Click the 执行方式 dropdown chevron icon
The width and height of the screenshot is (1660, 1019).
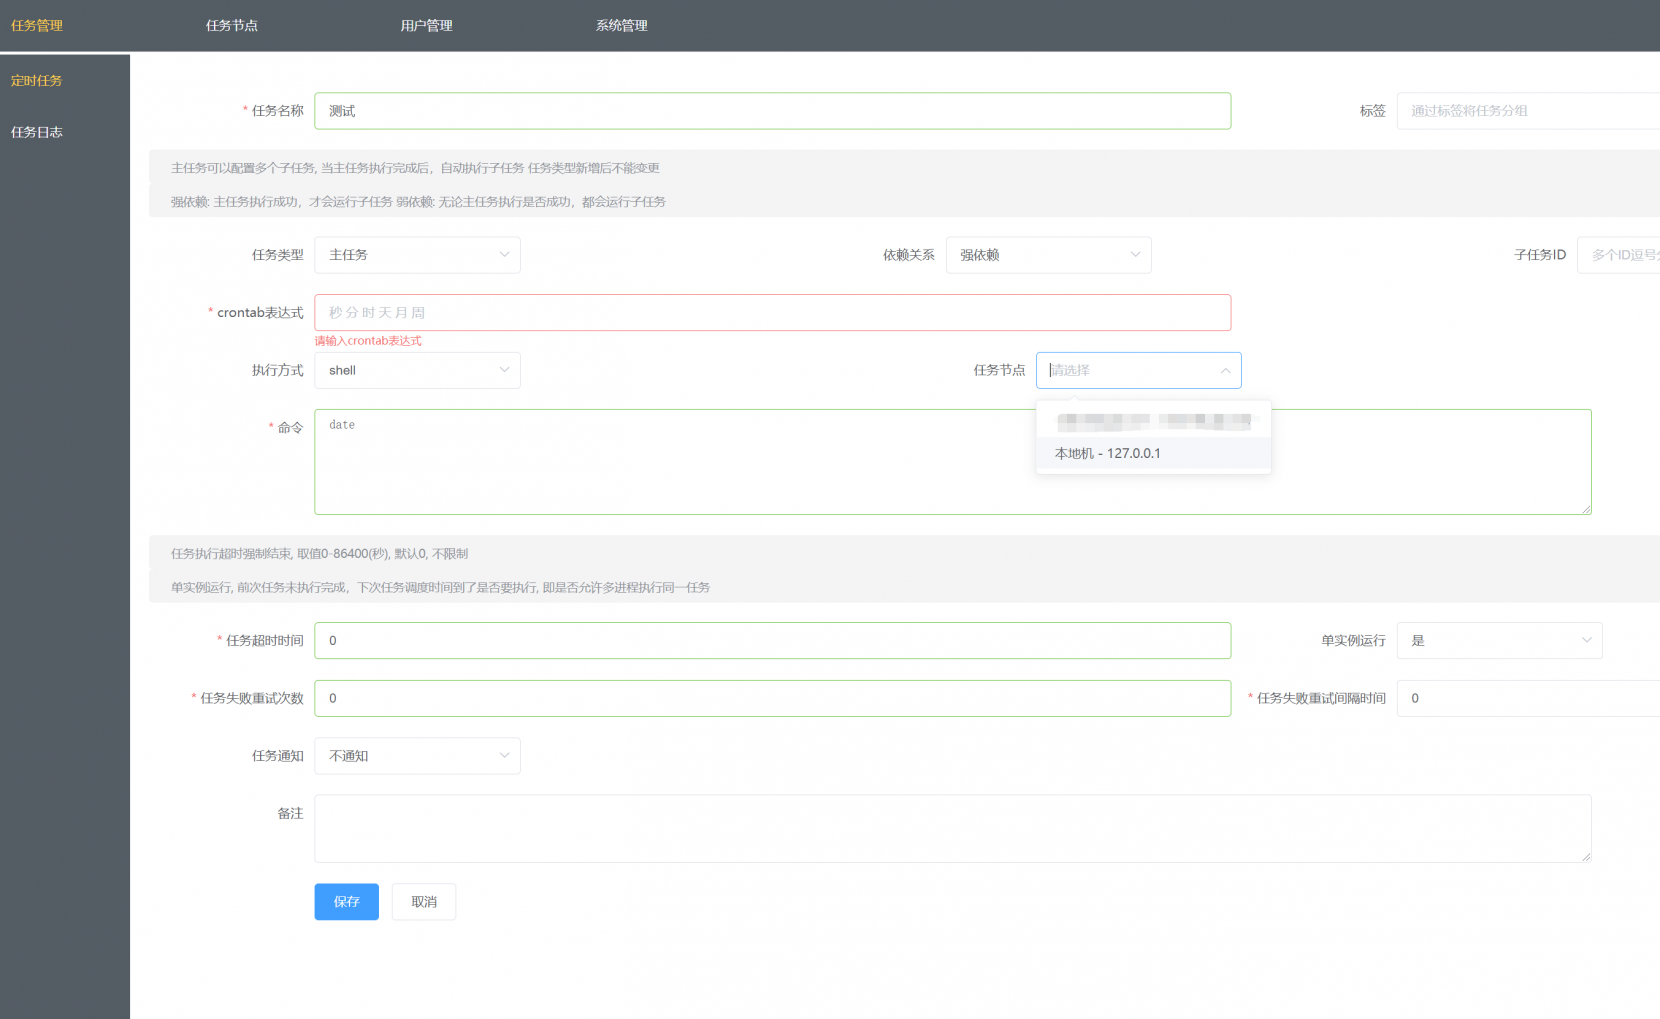click(x=504, y=371)
